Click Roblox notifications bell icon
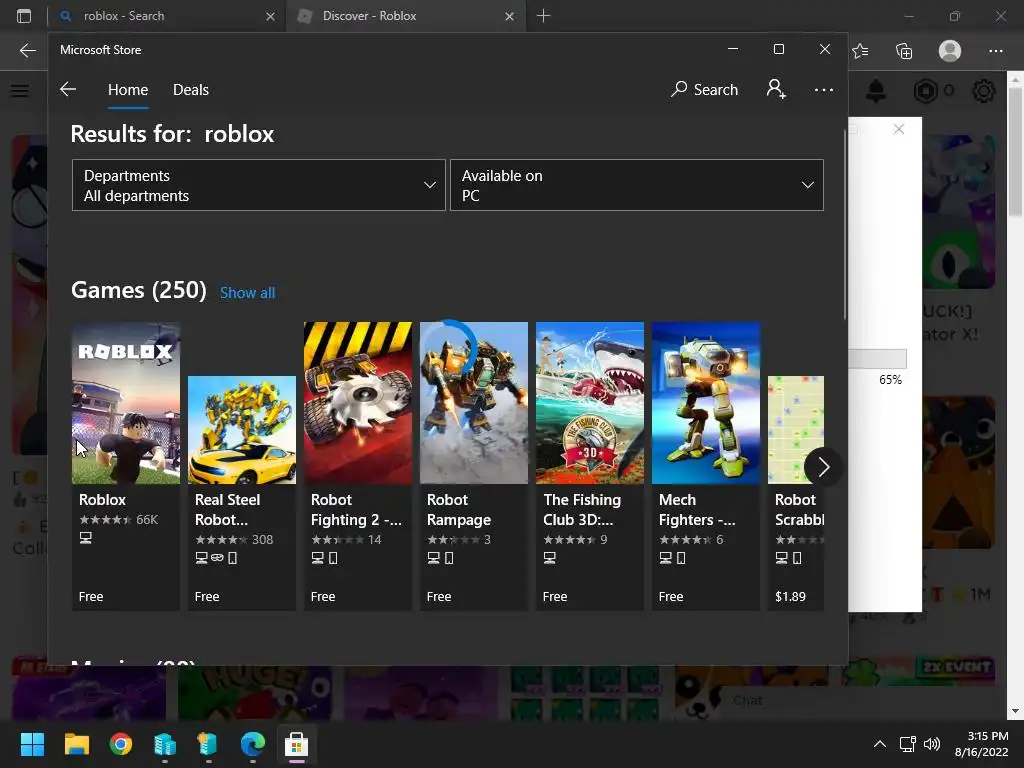This screenshot has height=768, width=1024. coord(876,91)
